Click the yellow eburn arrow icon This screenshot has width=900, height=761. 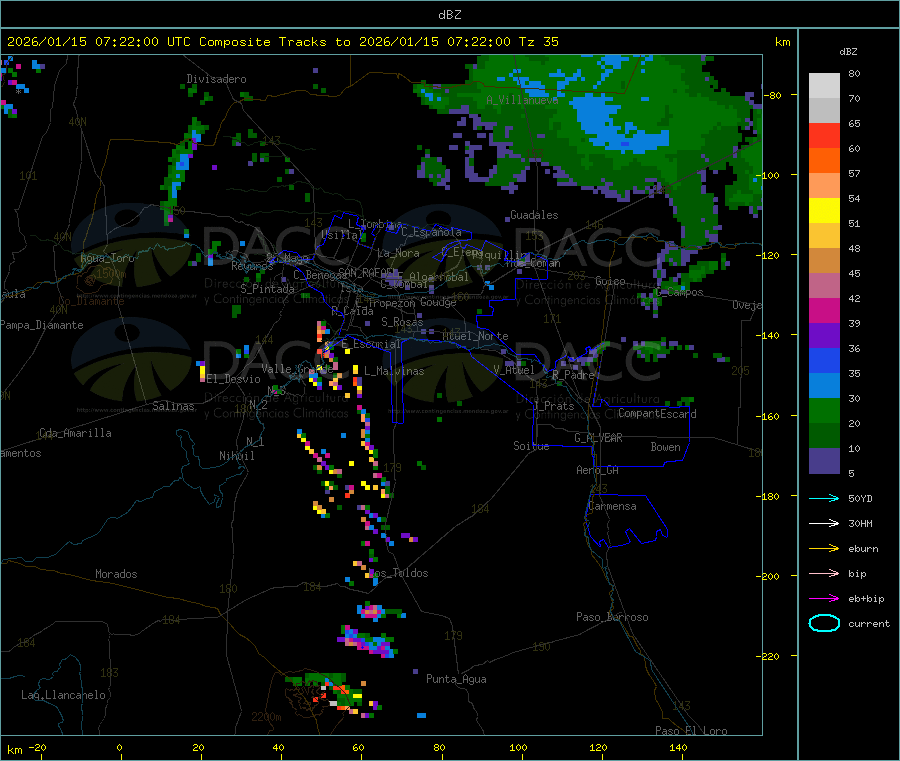pos(824,549)
